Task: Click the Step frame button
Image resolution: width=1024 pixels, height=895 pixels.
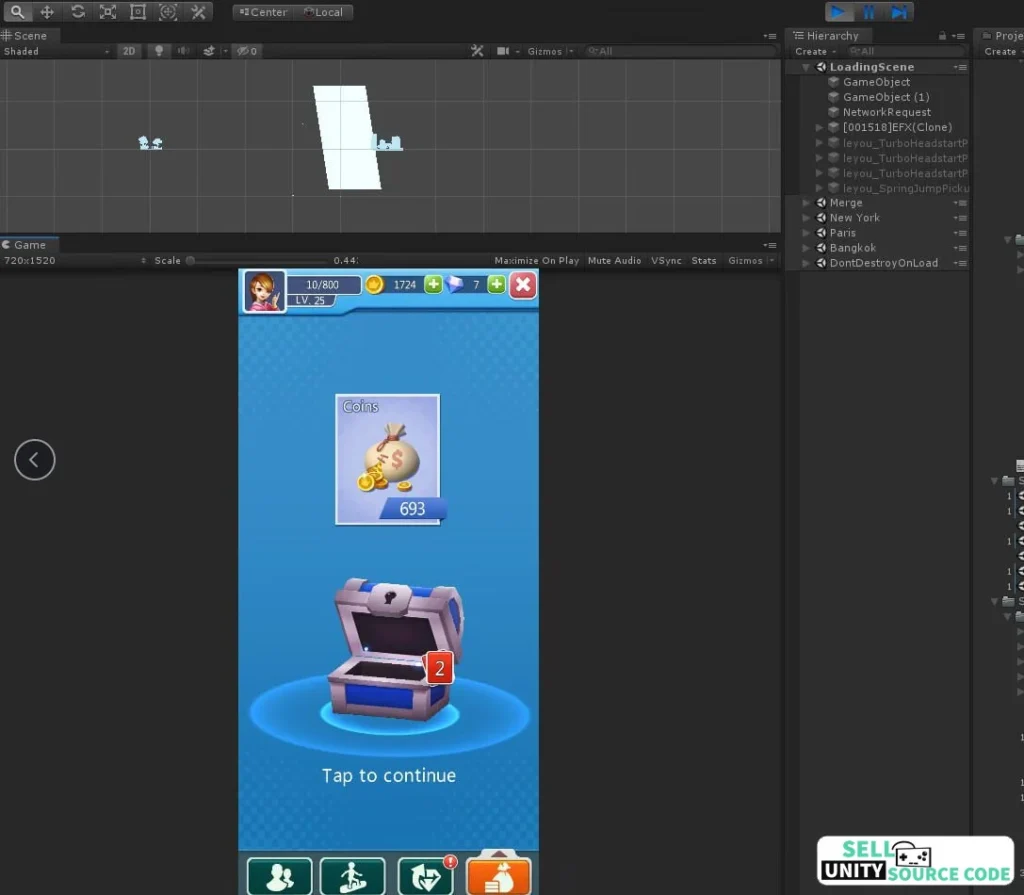Action: tap(899, 12)
